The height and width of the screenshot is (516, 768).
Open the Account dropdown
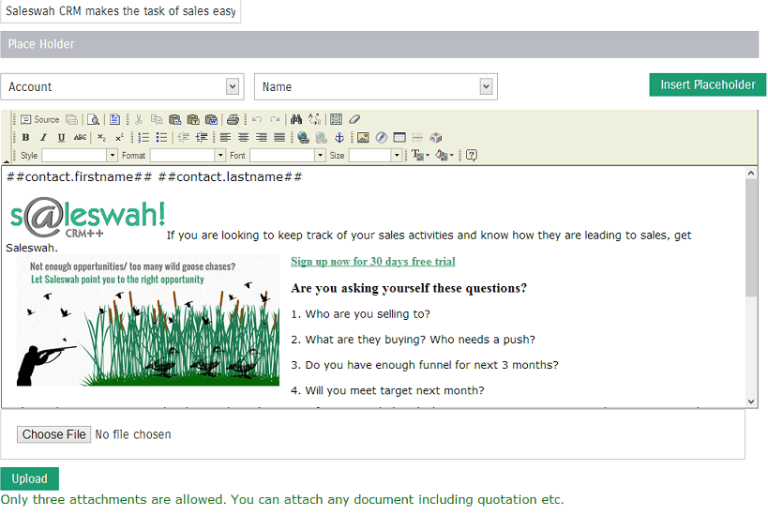[x=122, y=87]
